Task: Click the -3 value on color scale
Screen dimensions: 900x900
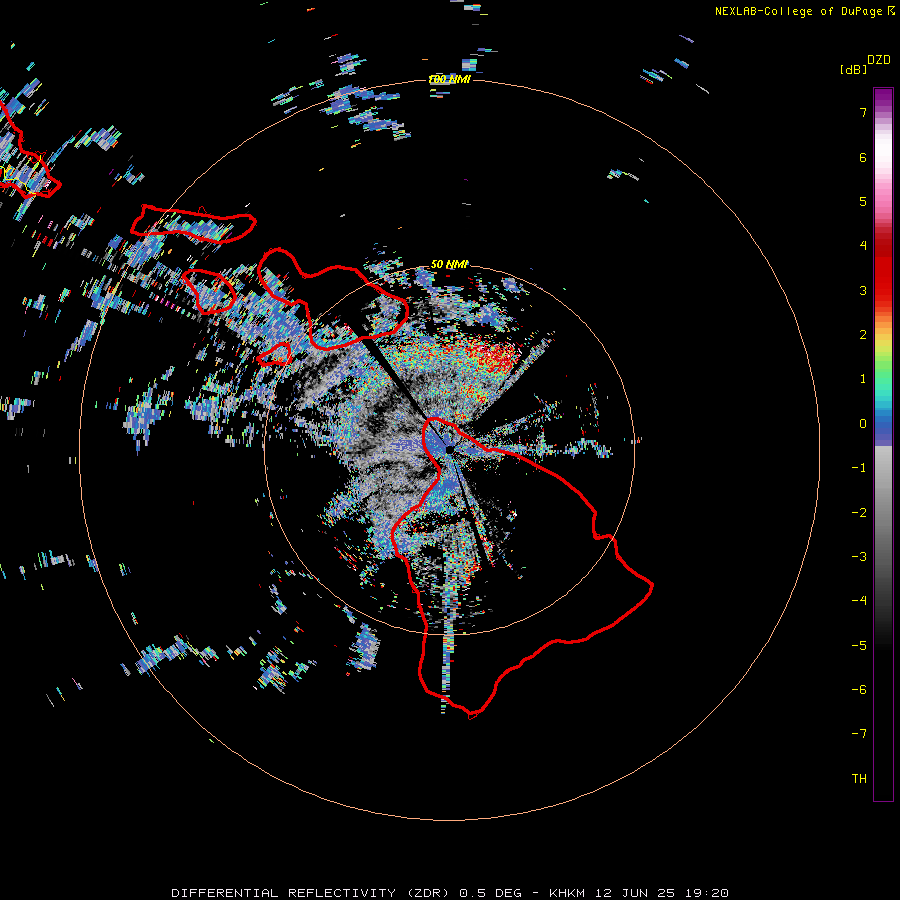Action: (x=859, y=557)
